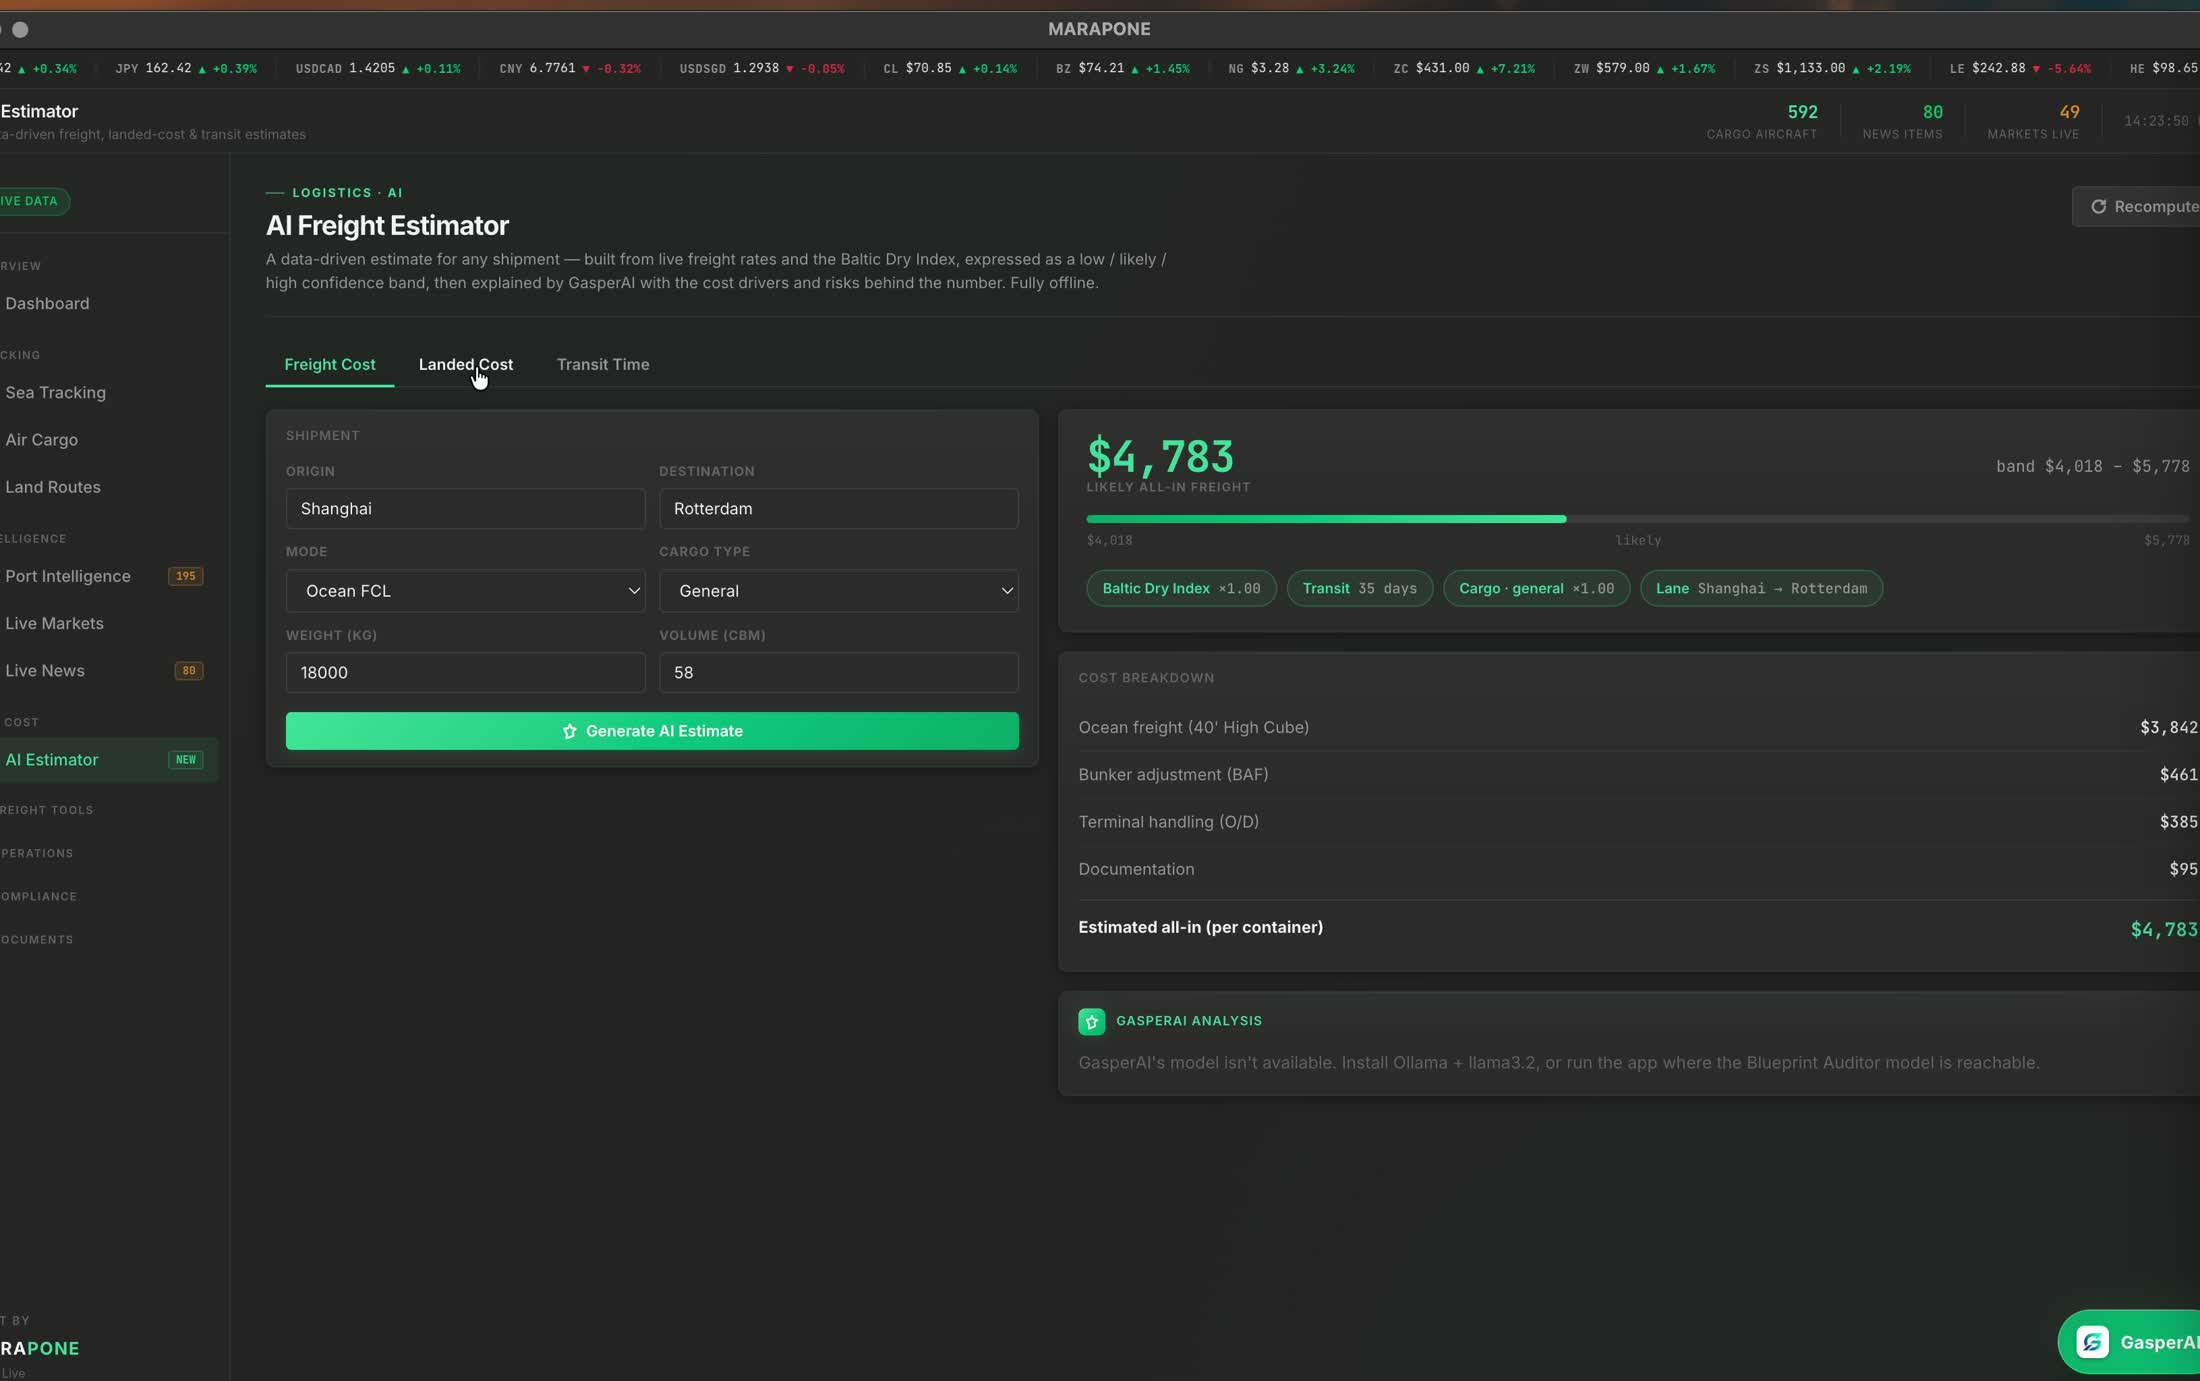Image resolution: width=2200 pixels, height=1381 pixels.
Task: Click the $4,783 likely all-in freight figure
Action: [x=1160, y=456]
